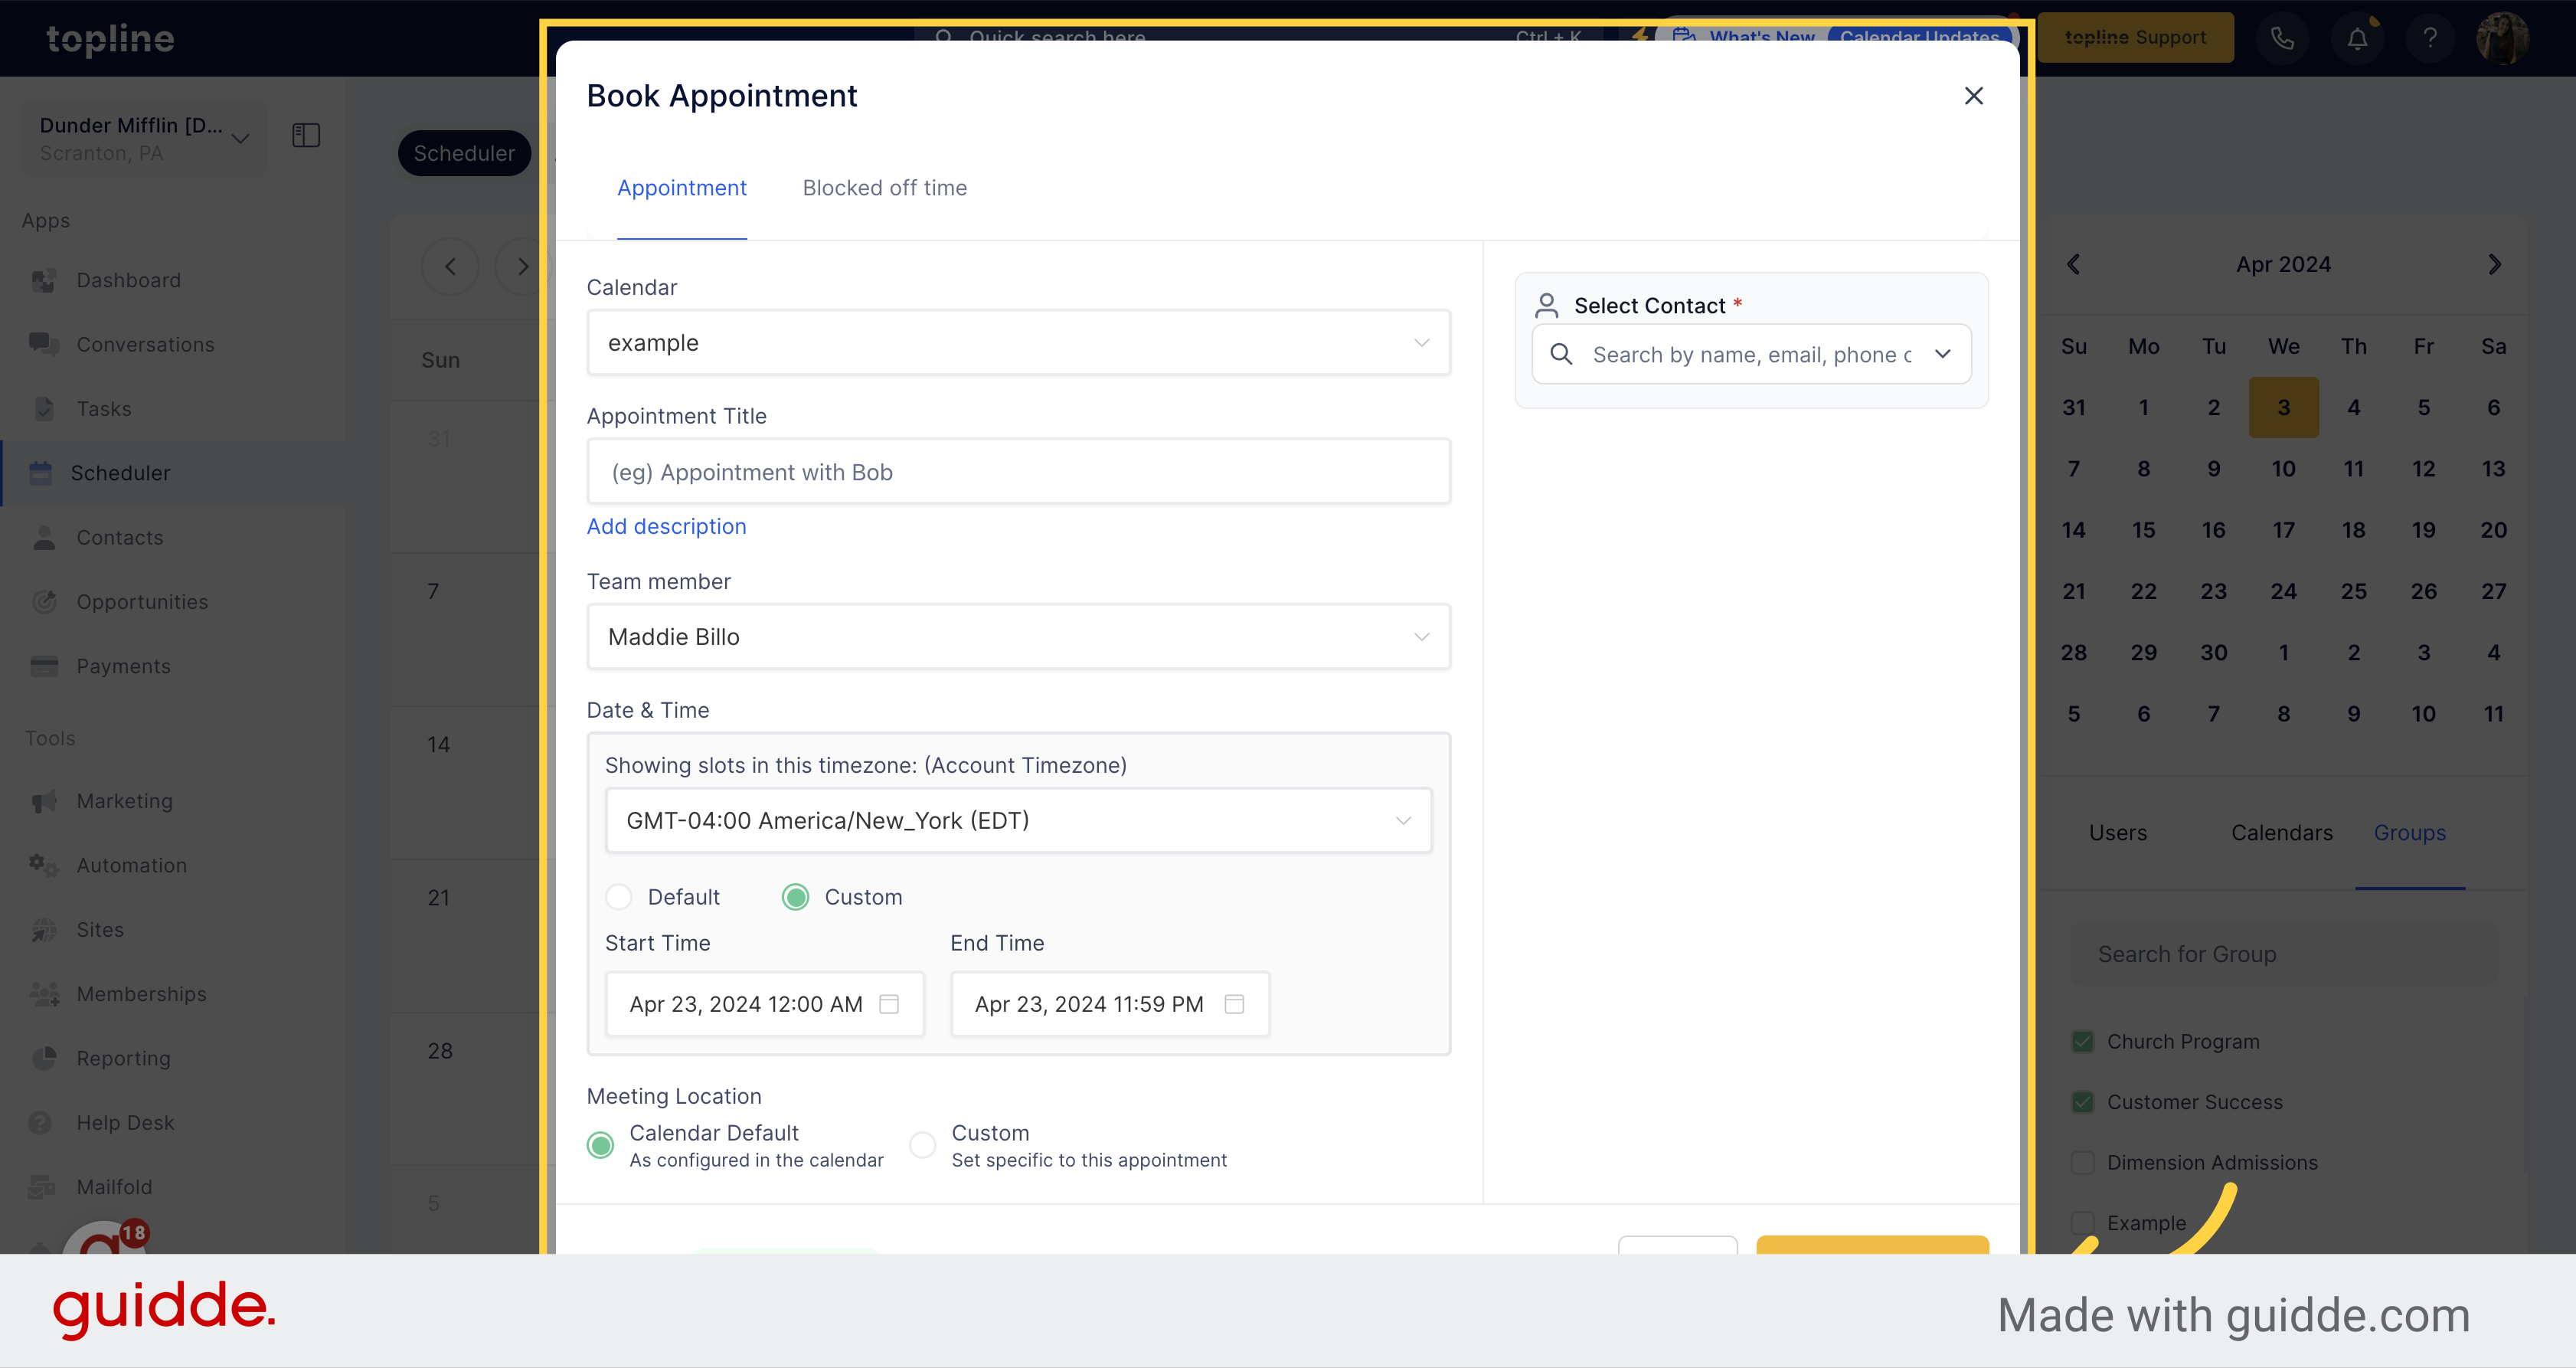Open topline Support button
Viewport: 2576px width, 1368px height.
click(x=2135, y=38)
